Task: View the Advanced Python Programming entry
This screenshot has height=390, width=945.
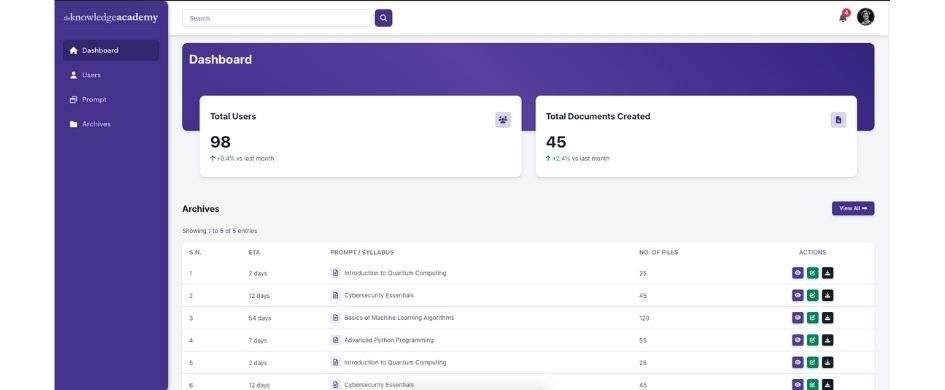Action: click(797, 340)
